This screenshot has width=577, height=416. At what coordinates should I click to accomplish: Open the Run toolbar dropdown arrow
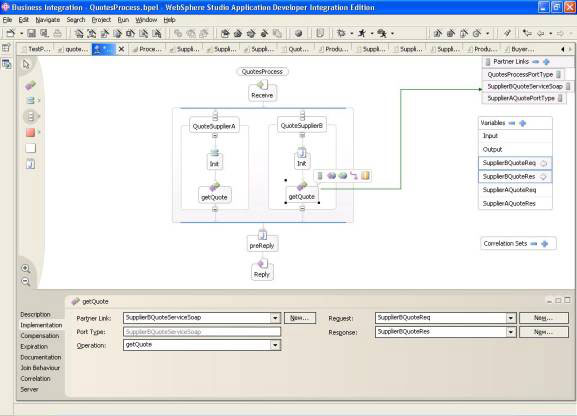pos(372,34)
